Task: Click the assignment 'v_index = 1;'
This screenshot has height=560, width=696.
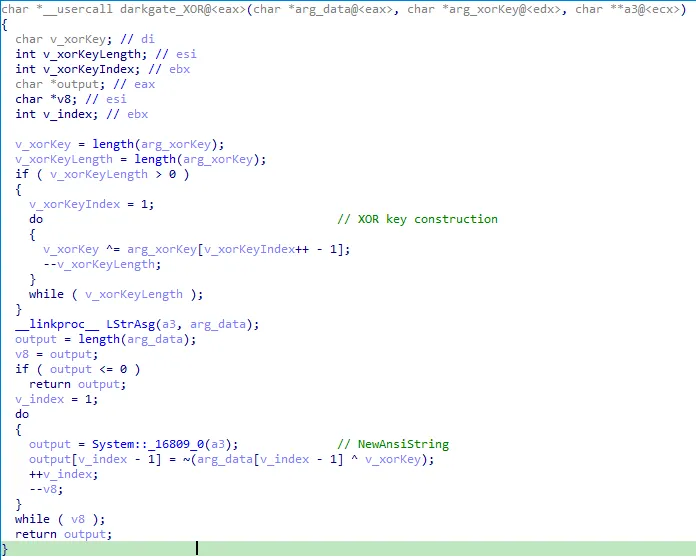Action: [57, 399]
